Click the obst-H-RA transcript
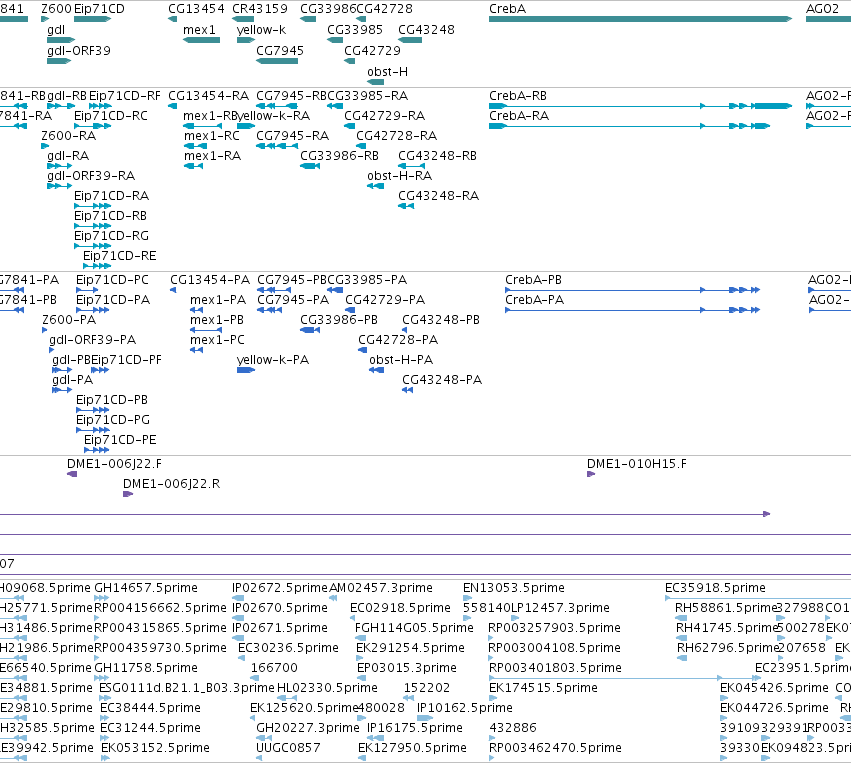Screen dimensions: 851x763 point(376,186)
